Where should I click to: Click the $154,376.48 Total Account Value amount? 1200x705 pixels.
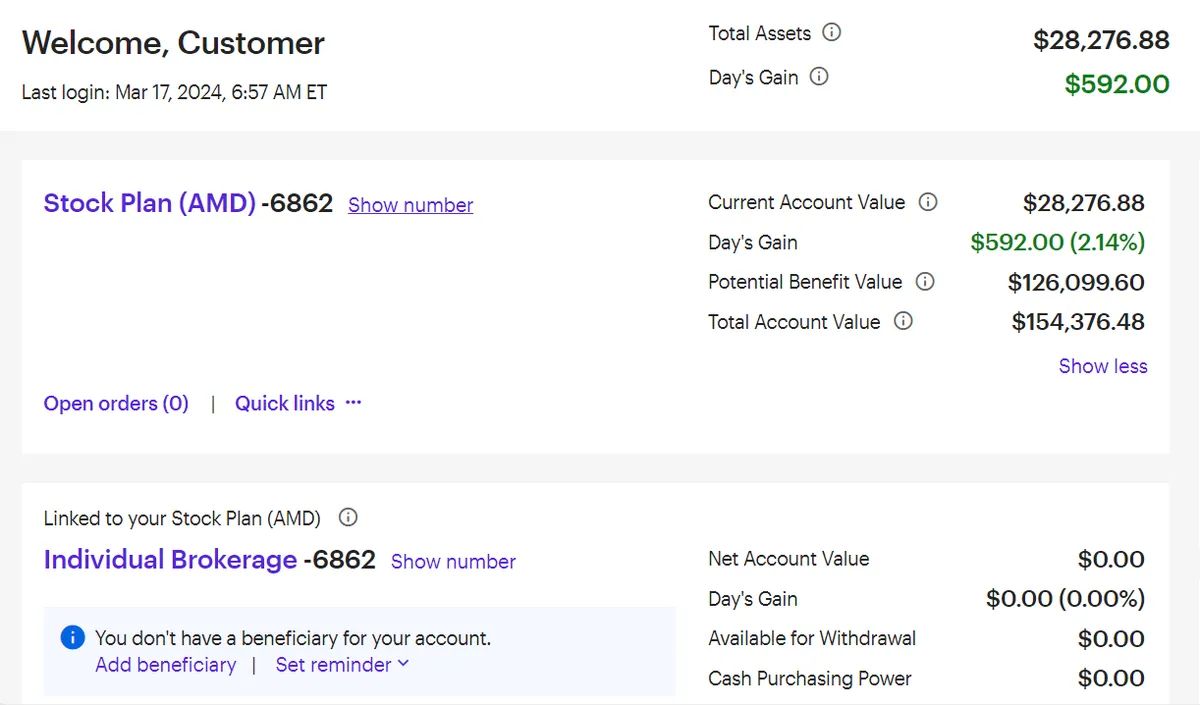click(x=1077, y=322)
